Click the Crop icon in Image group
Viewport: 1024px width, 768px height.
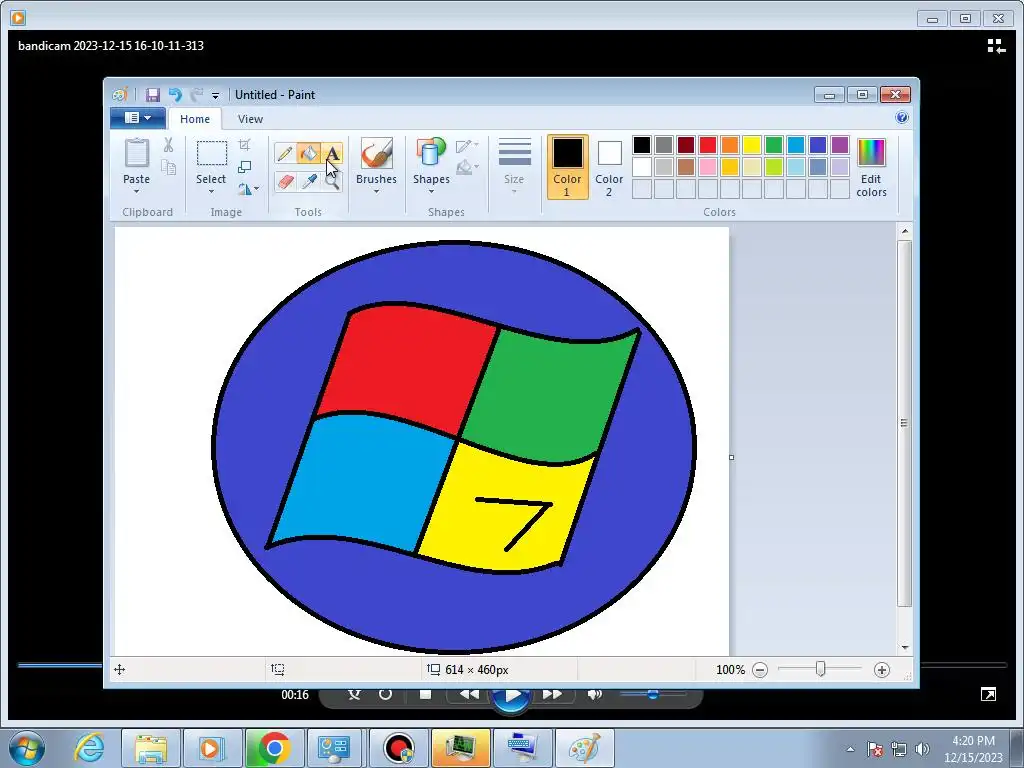[245, 145]
